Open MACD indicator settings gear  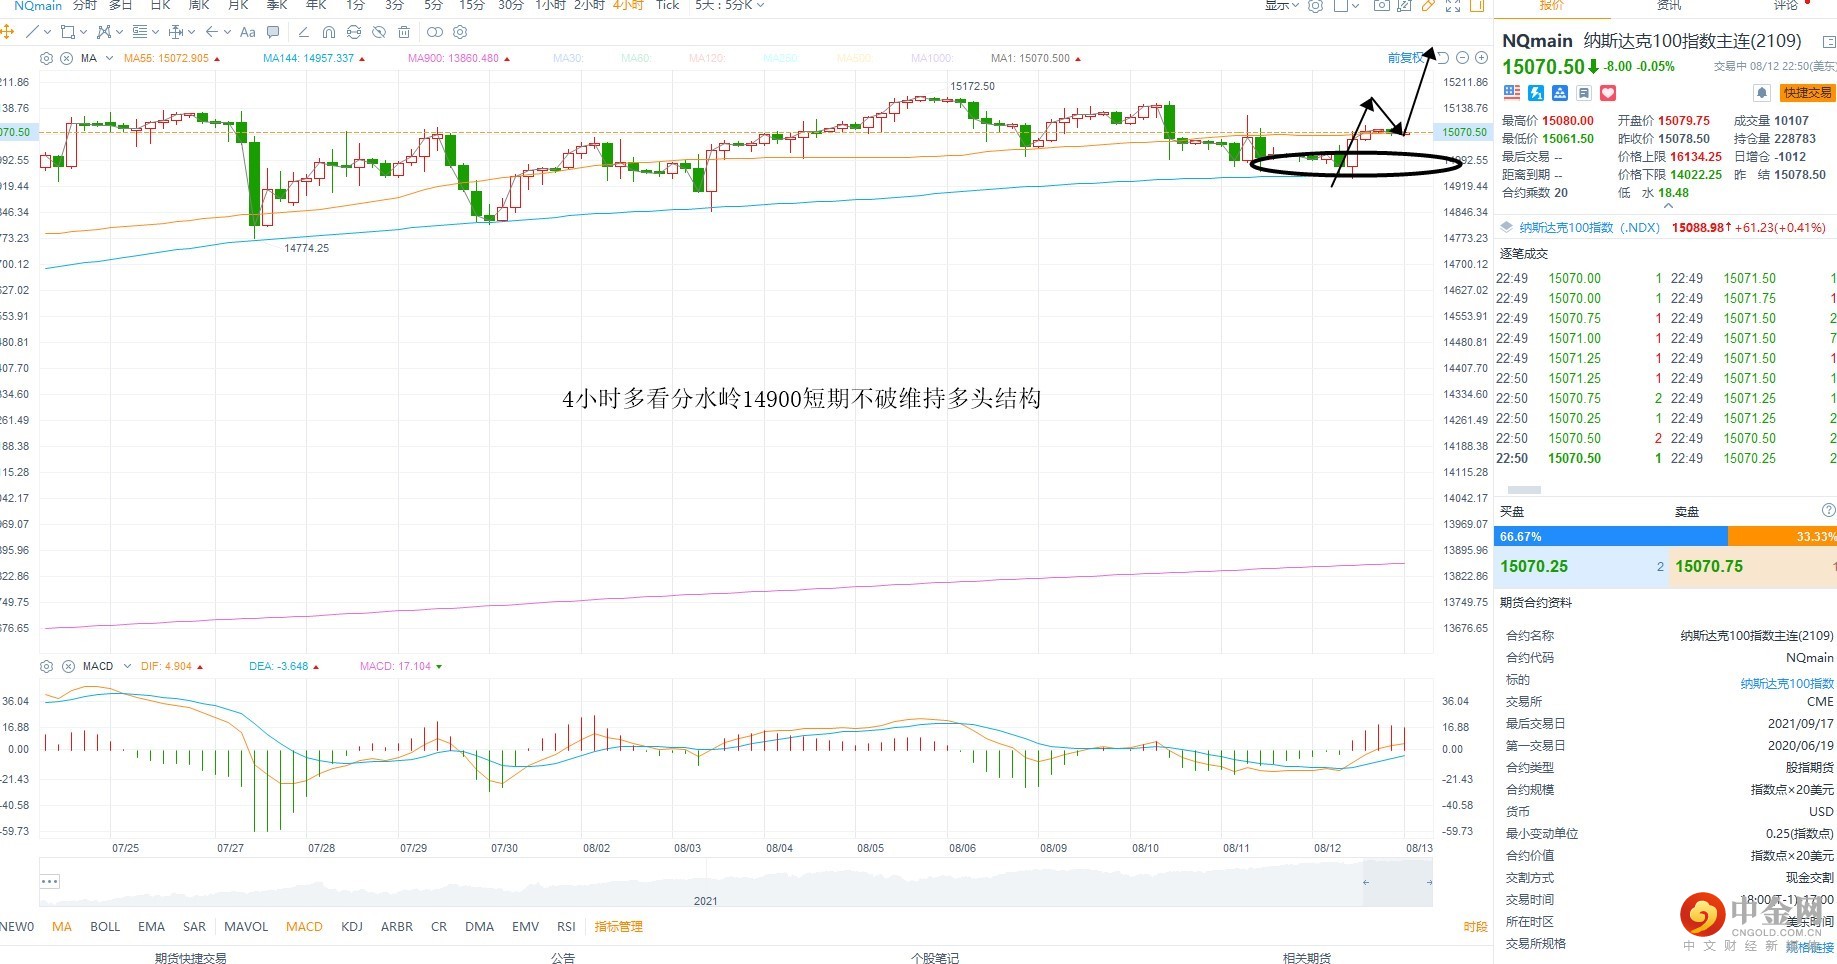click(47, 666)
